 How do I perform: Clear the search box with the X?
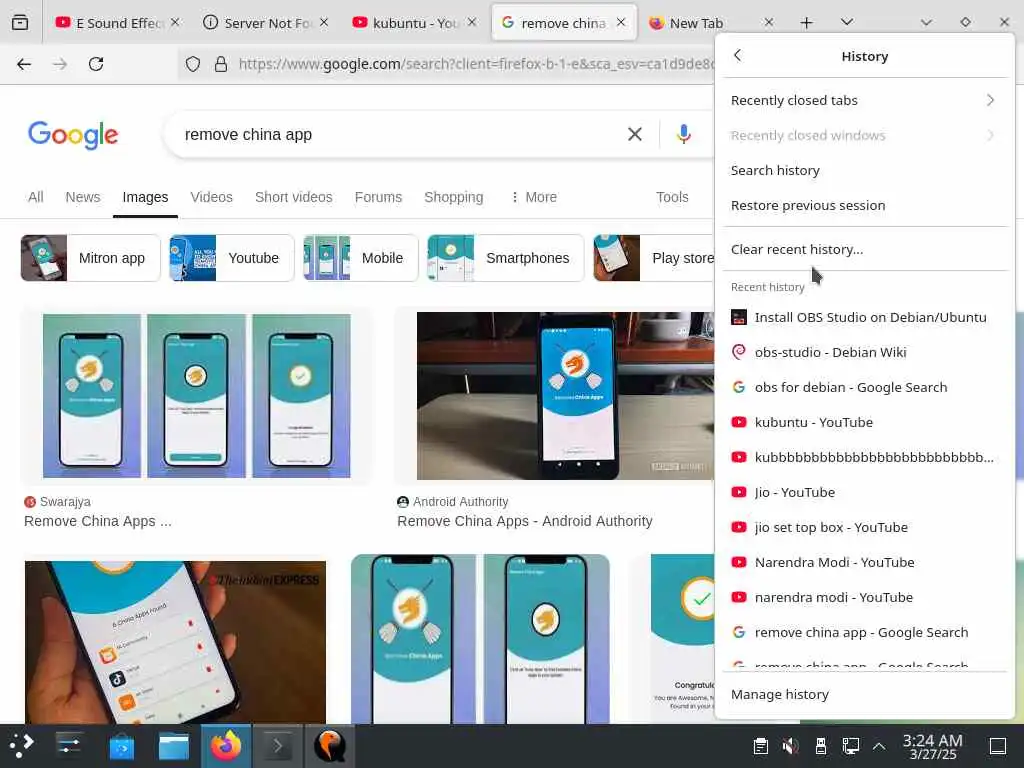click(x=634, y=135)
